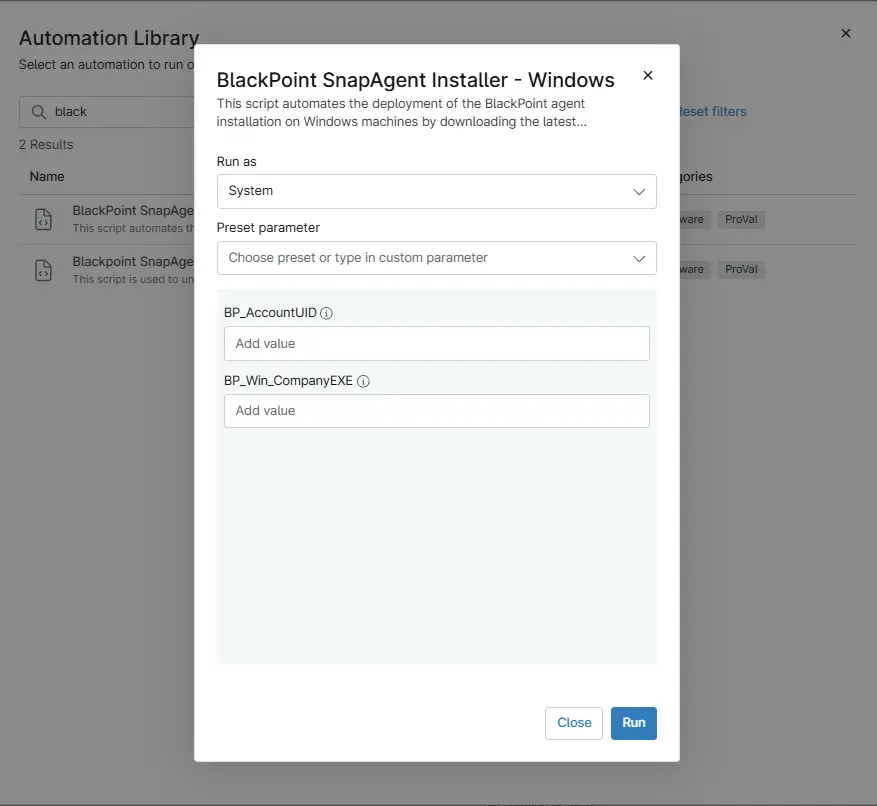Viewport: 877px width, 806px height.
Task: Close the Automation Library panel
Action: (846, 33)
